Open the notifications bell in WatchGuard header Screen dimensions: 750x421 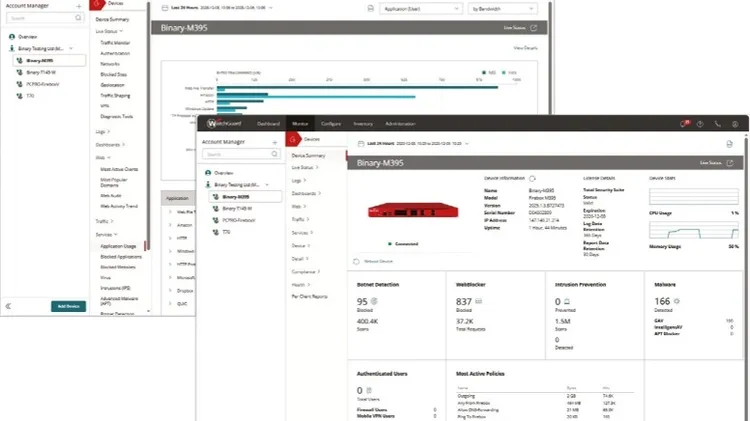[x=684, y=123]
